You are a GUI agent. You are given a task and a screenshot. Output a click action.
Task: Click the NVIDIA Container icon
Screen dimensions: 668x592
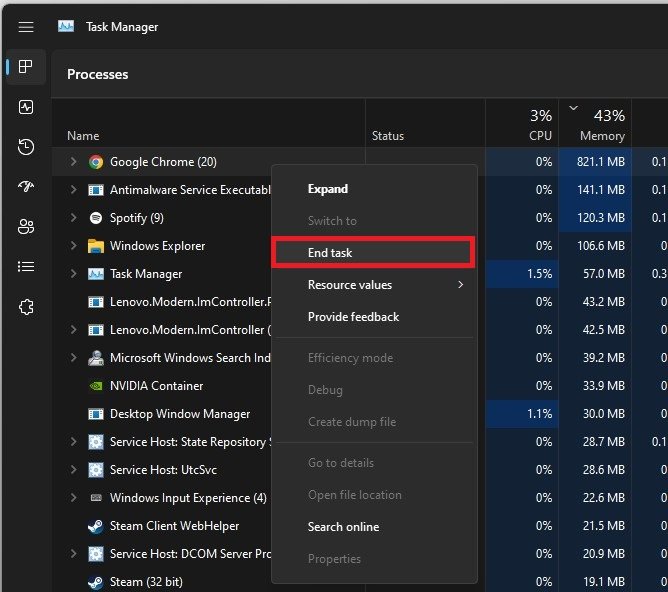tap(96, 386)
